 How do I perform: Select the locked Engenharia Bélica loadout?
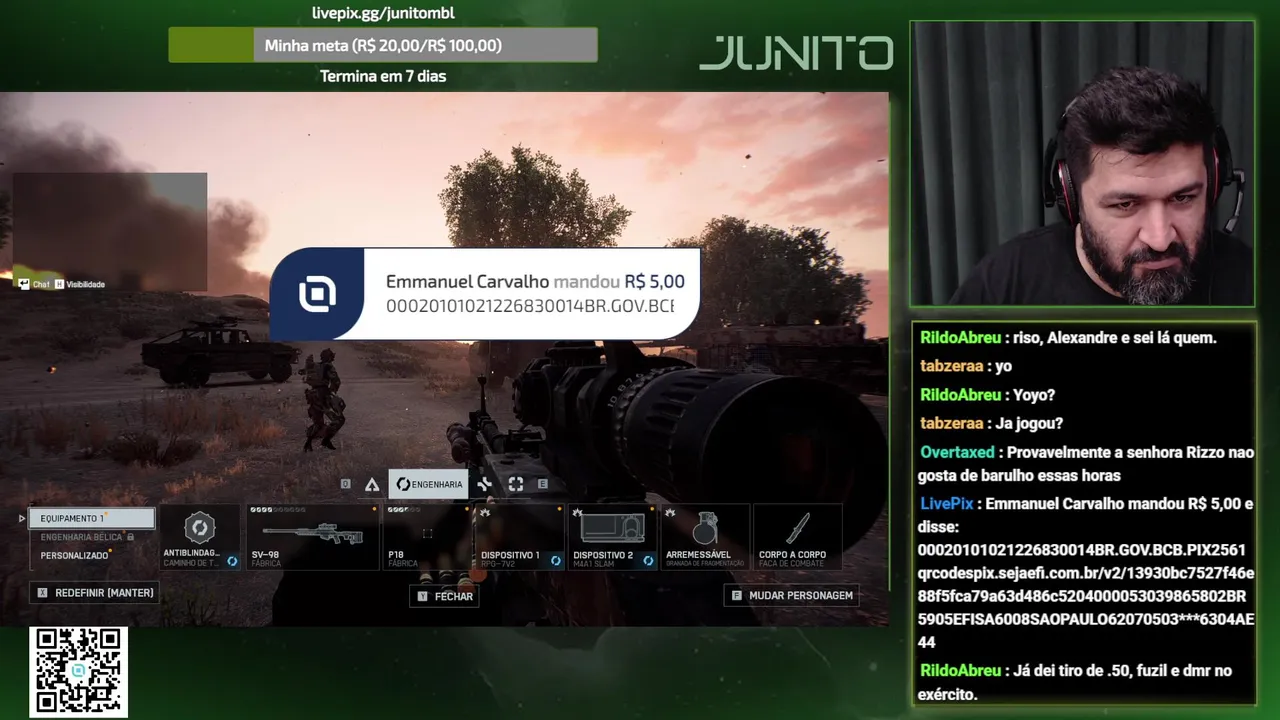click(88, 537)
